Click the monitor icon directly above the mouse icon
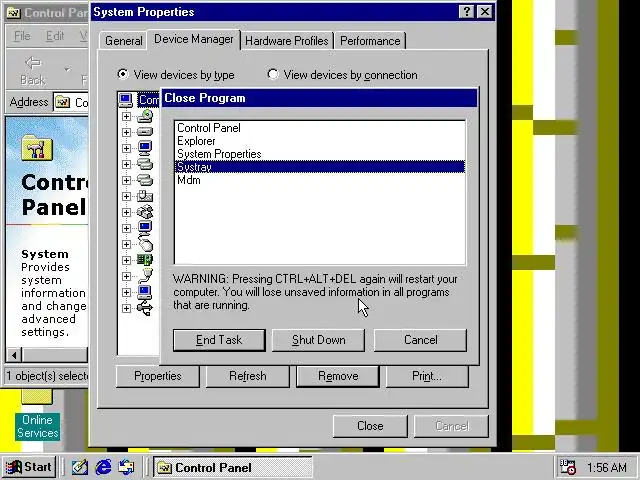640x480 pixels. 145,228
